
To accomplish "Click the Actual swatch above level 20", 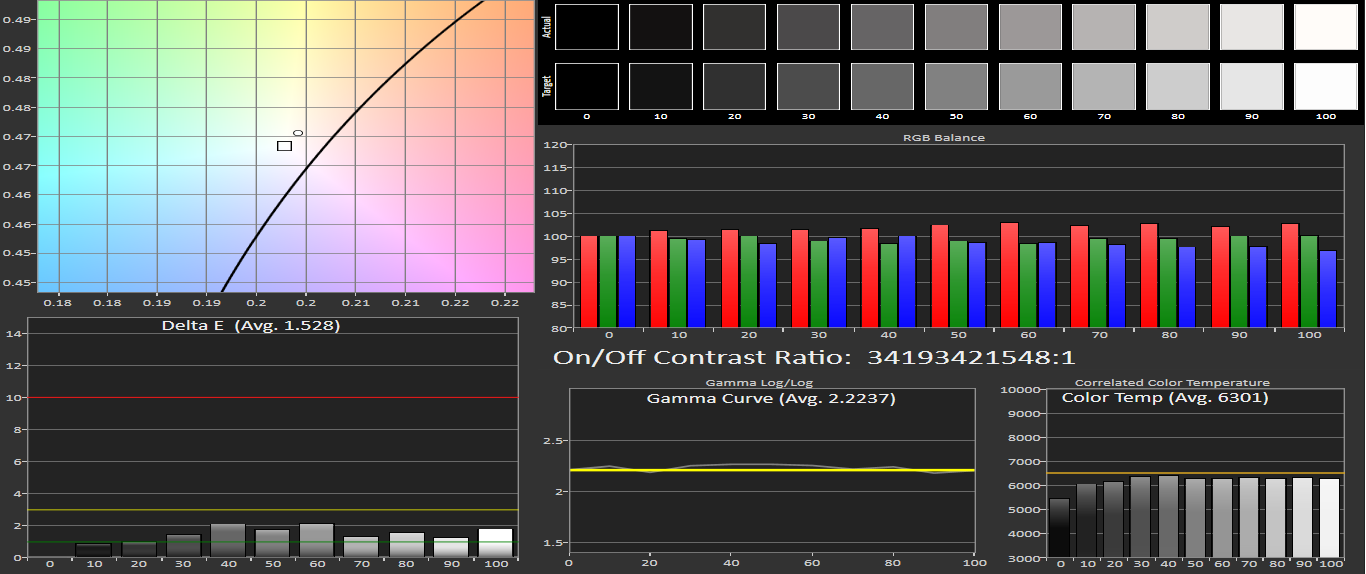I will [x=734, y=27].
